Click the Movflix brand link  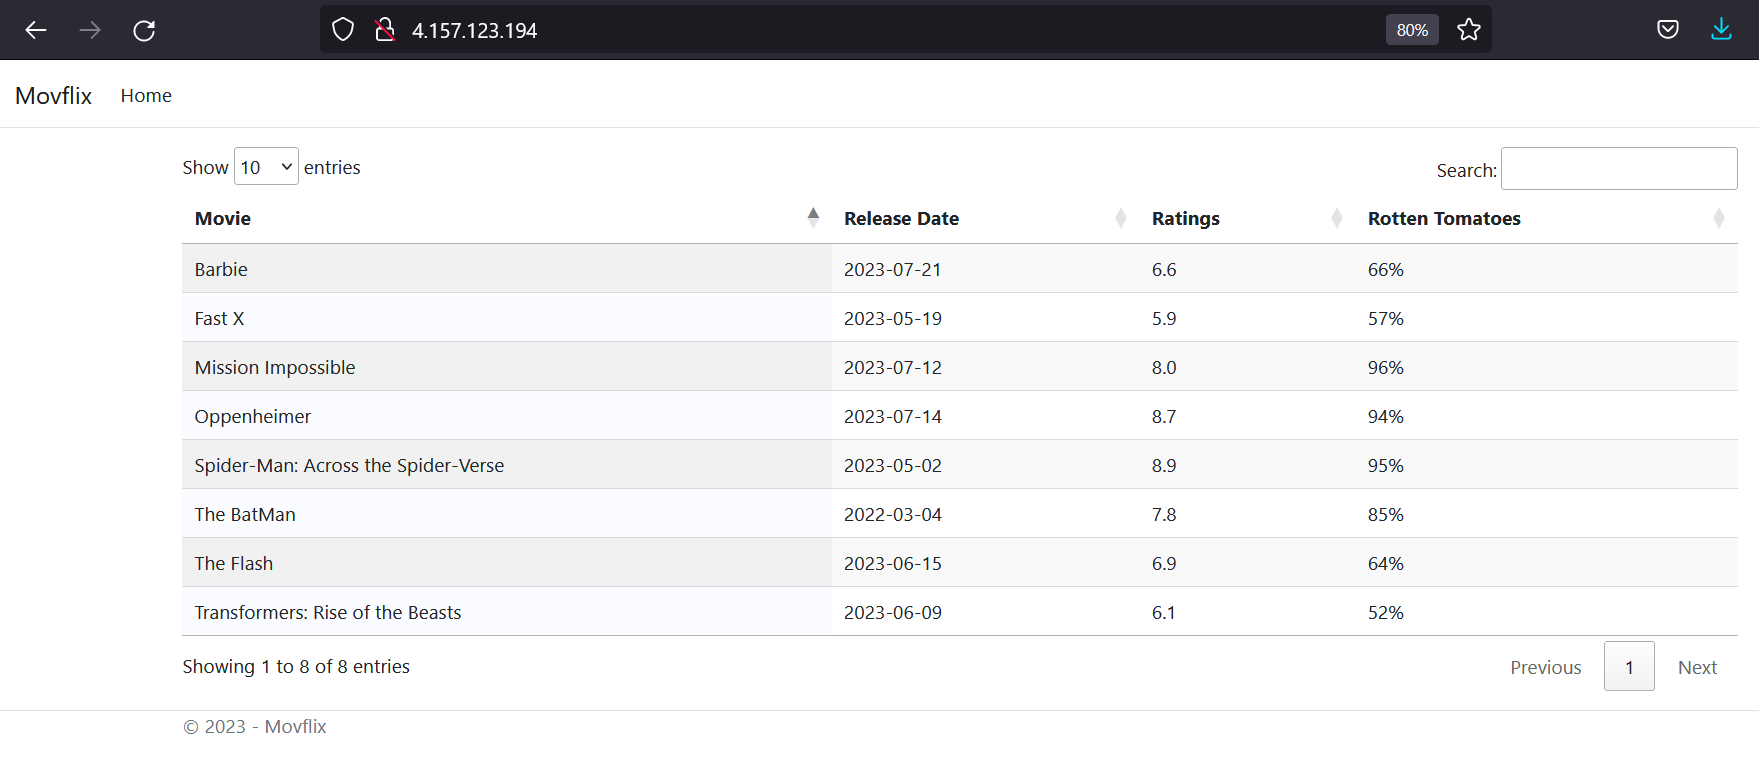point(54,95)
